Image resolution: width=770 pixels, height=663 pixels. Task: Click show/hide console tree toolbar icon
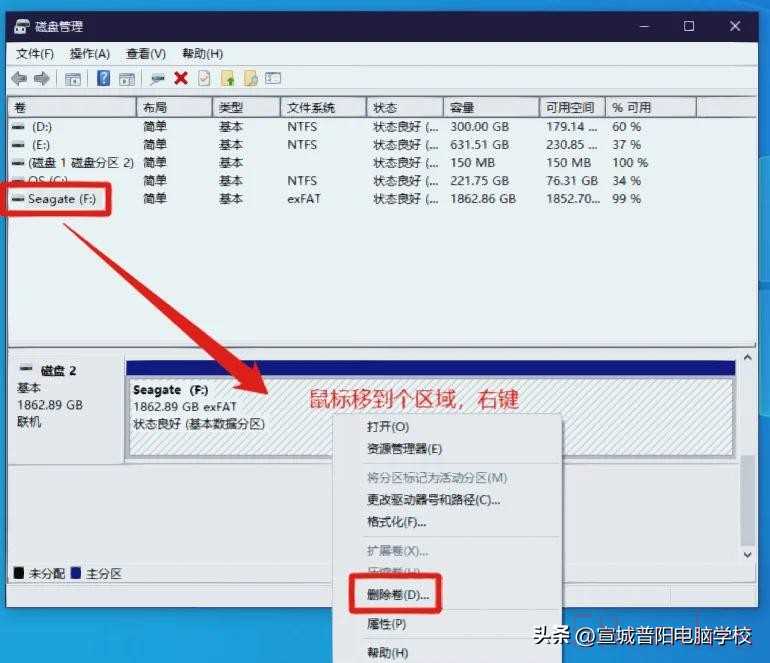click(73, 79)
